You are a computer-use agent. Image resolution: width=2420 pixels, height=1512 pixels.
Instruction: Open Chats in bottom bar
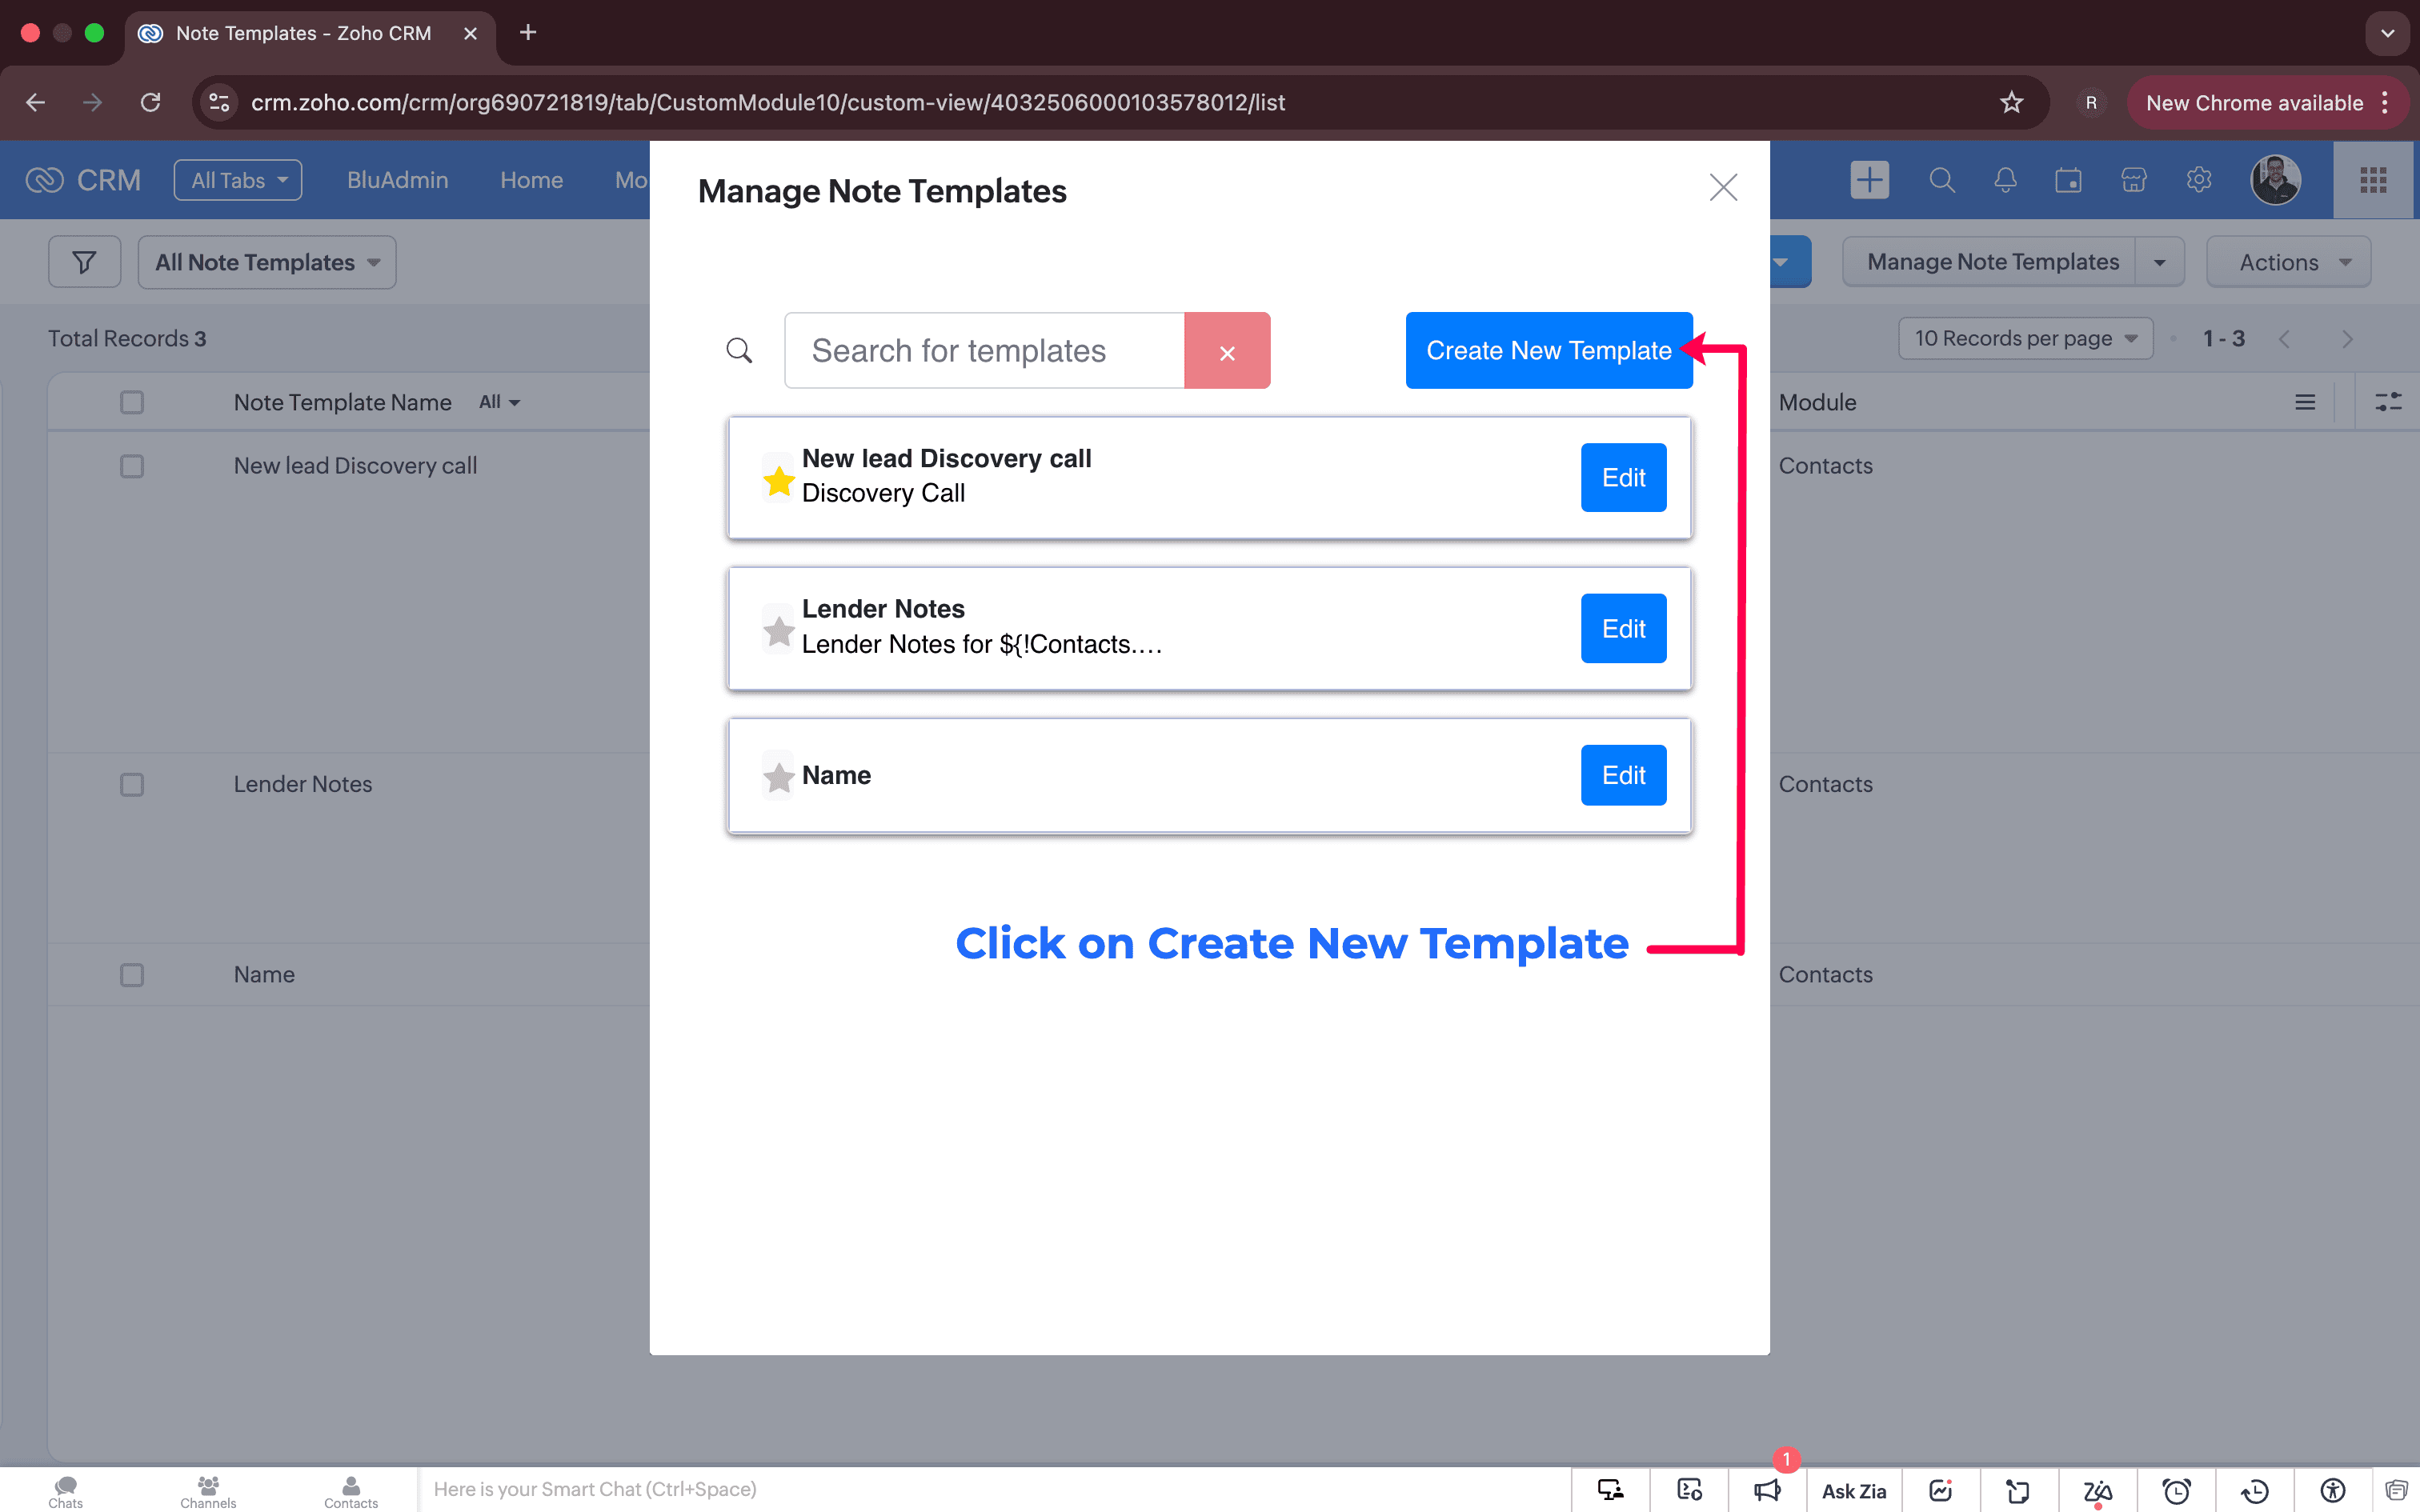click(66, 1491)
